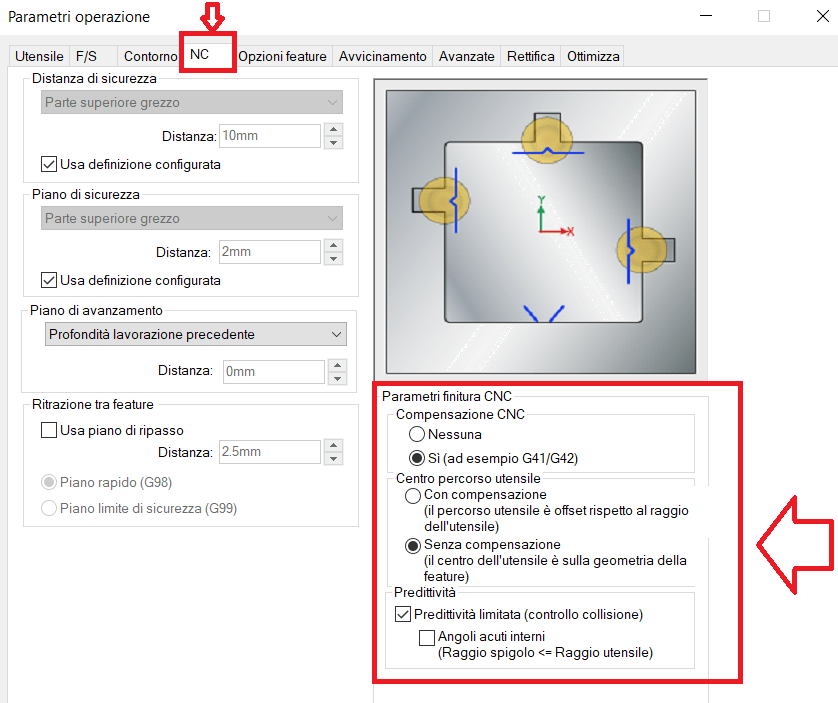Decrease the 2mm plane distance
The height and width of the screenshot is (703, 838).
pyautogui.click(x=333, y=258)
